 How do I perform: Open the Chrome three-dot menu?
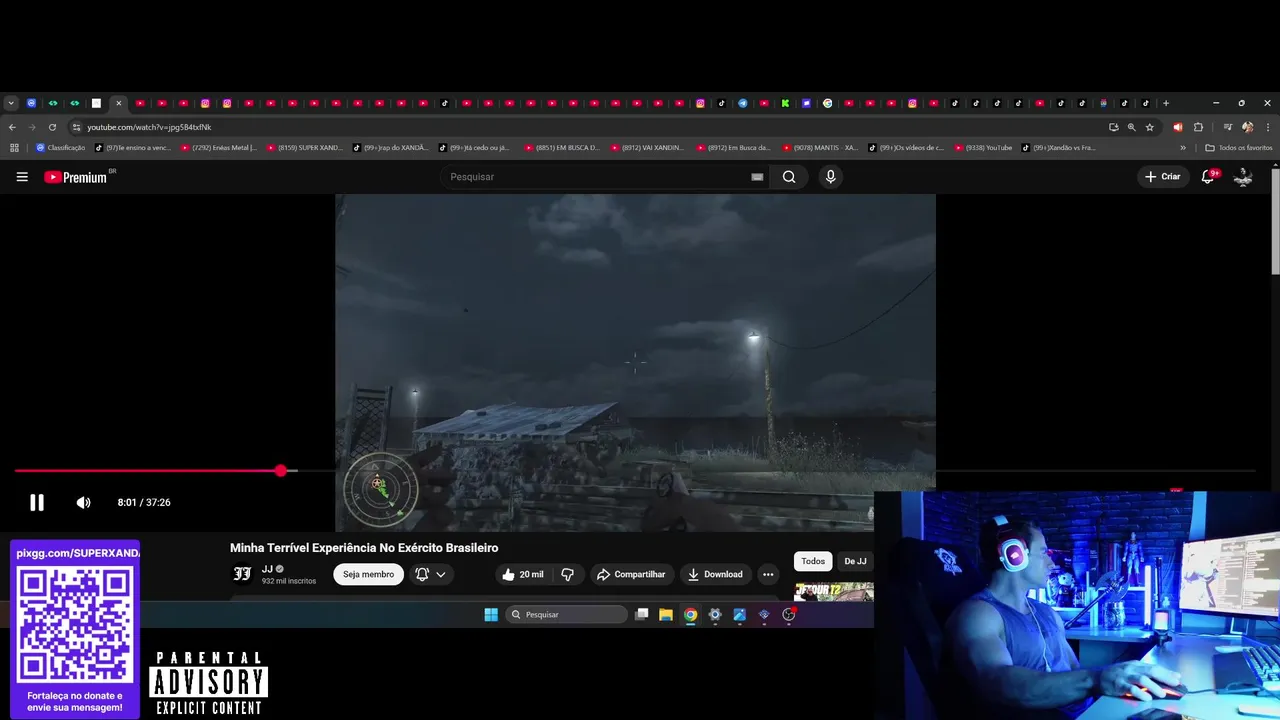[x=1267, y=127]
